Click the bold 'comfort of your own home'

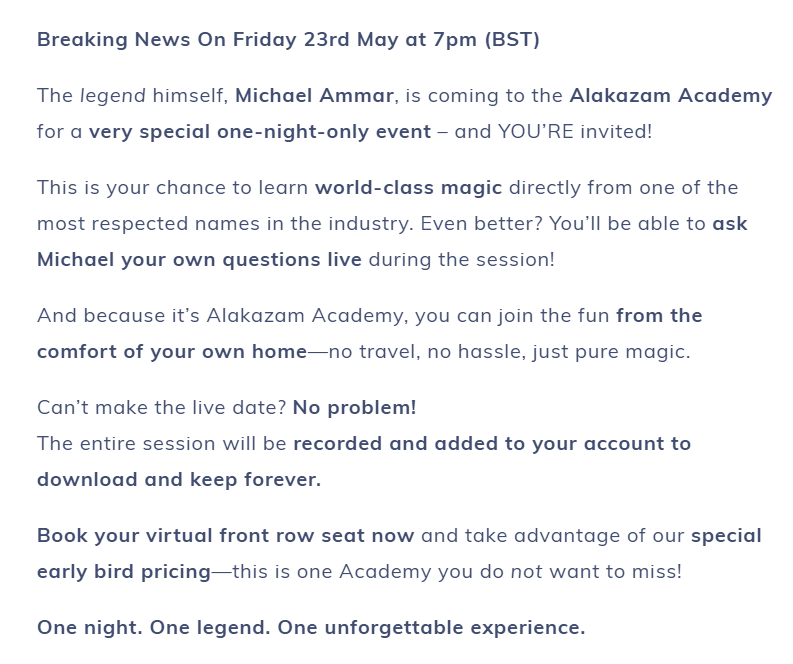(172, 351)
